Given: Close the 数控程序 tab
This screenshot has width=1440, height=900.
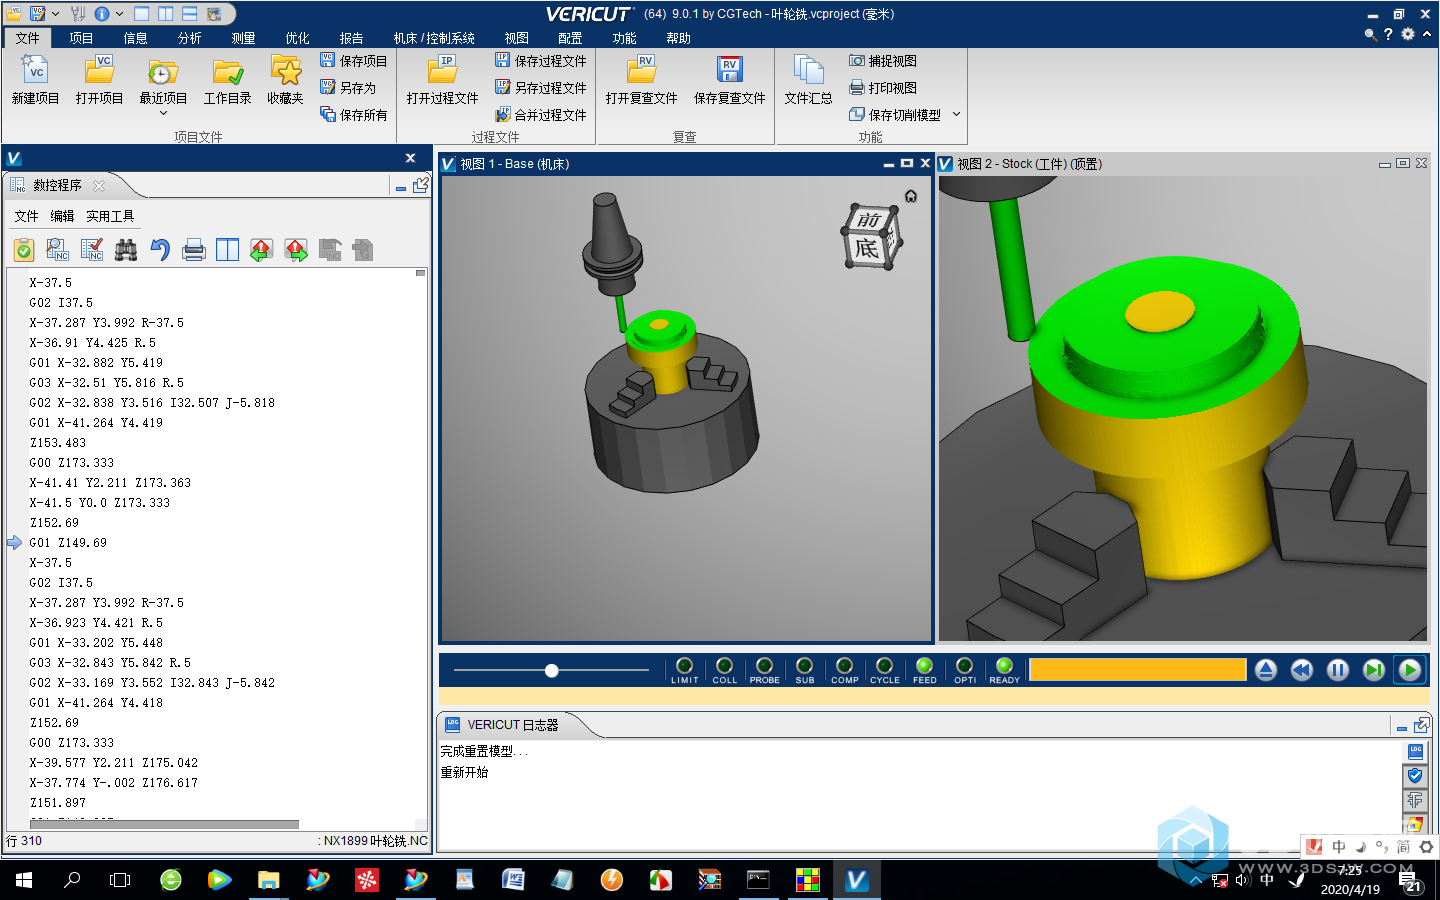Looking at the screenshot, I should 99,186.
